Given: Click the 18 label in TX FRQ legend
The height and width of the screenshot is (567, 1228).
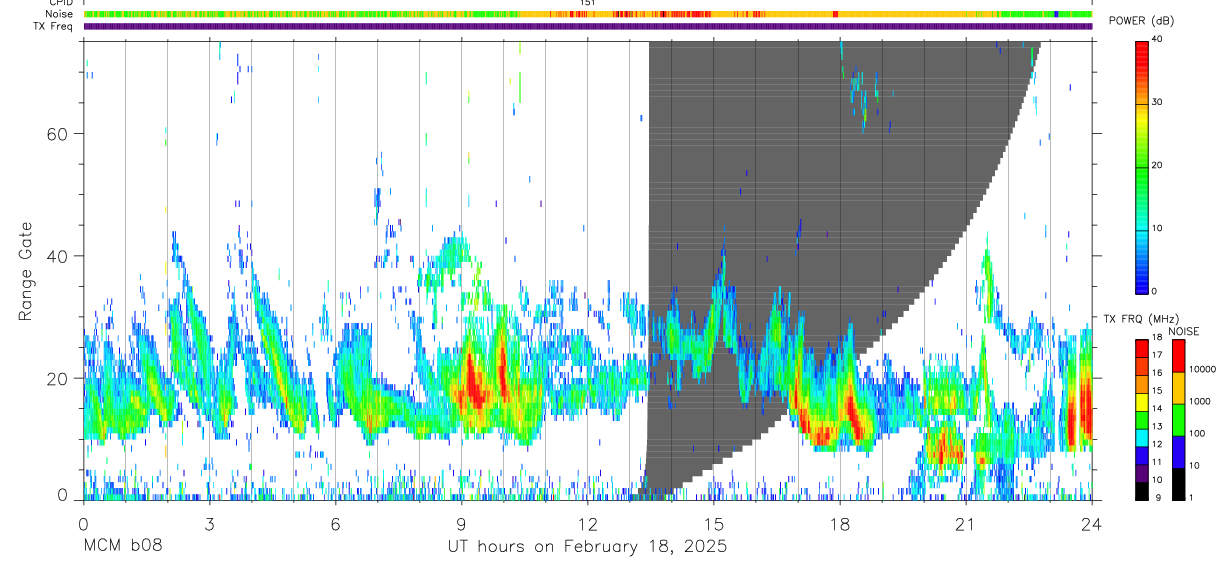Looking at the screenshot, I should (x=1158, y=338).
